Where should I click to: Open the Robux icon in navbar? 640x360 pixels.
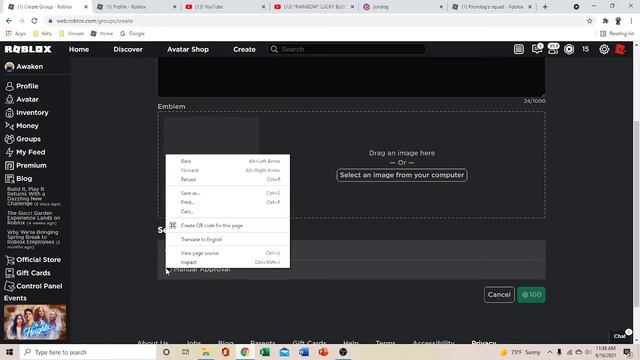pos(569,49)
